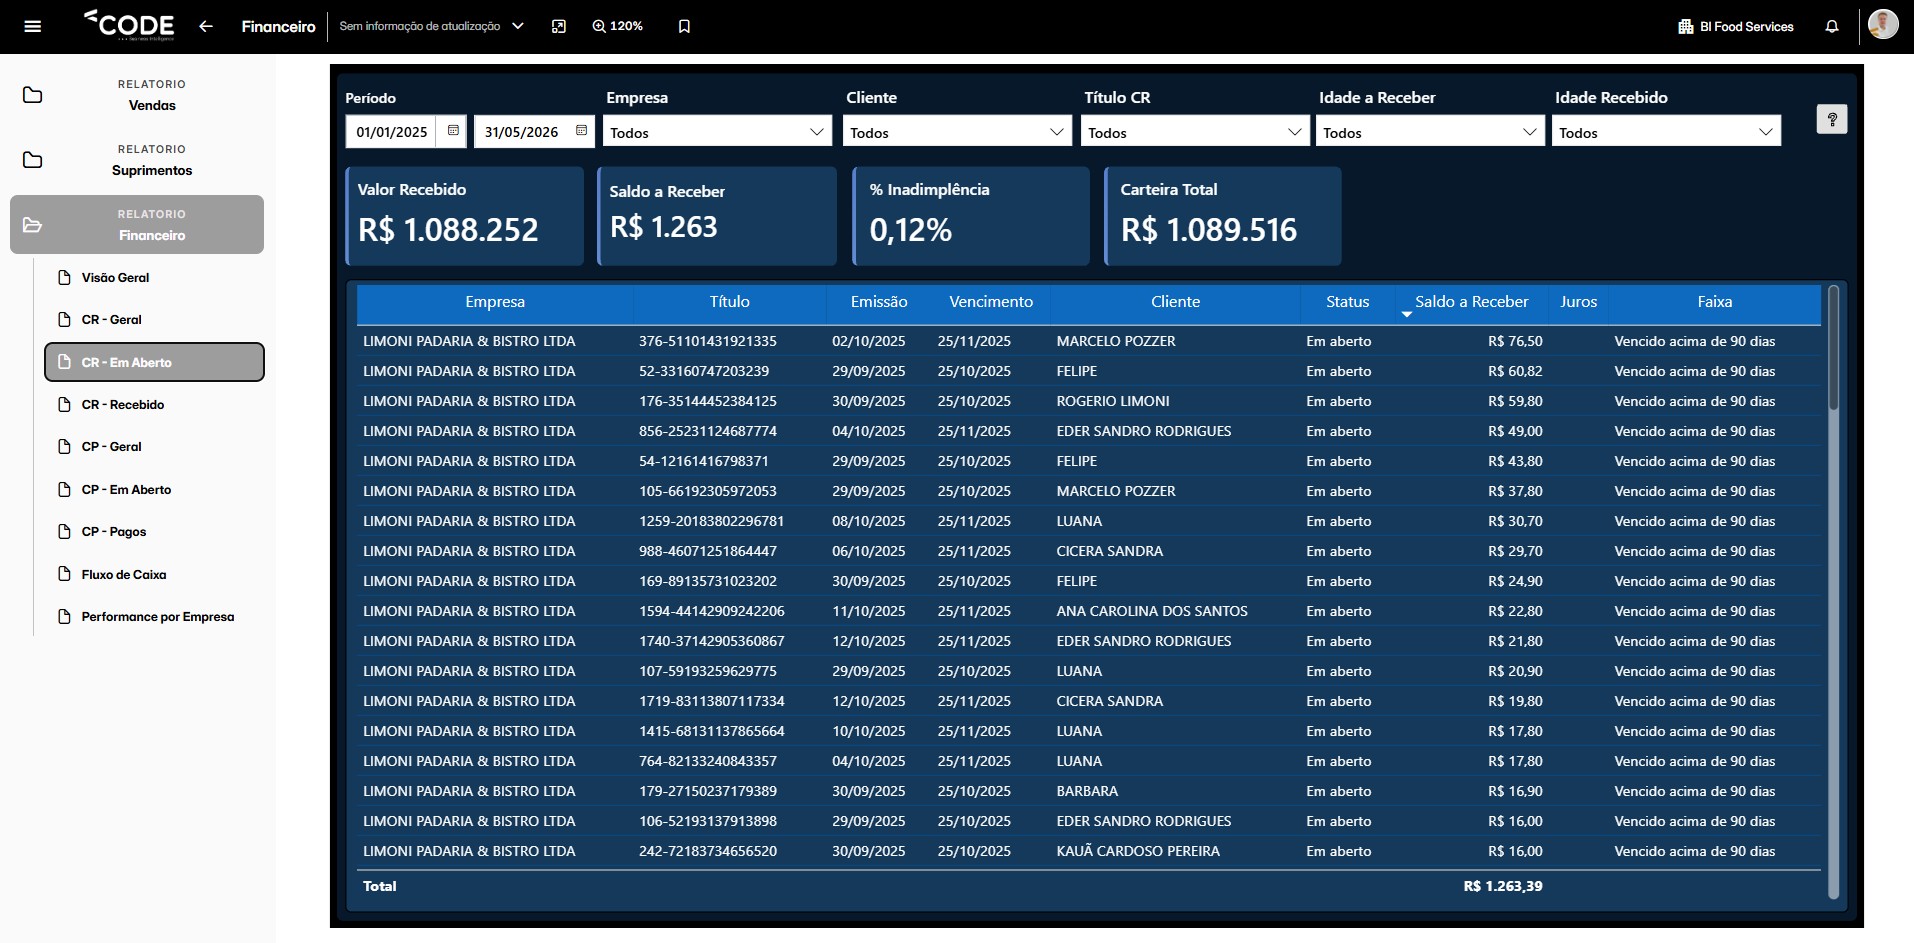Screen dimensions: 1914x943
Task: Click the BI Food Services building icon
Action: 1686,27
